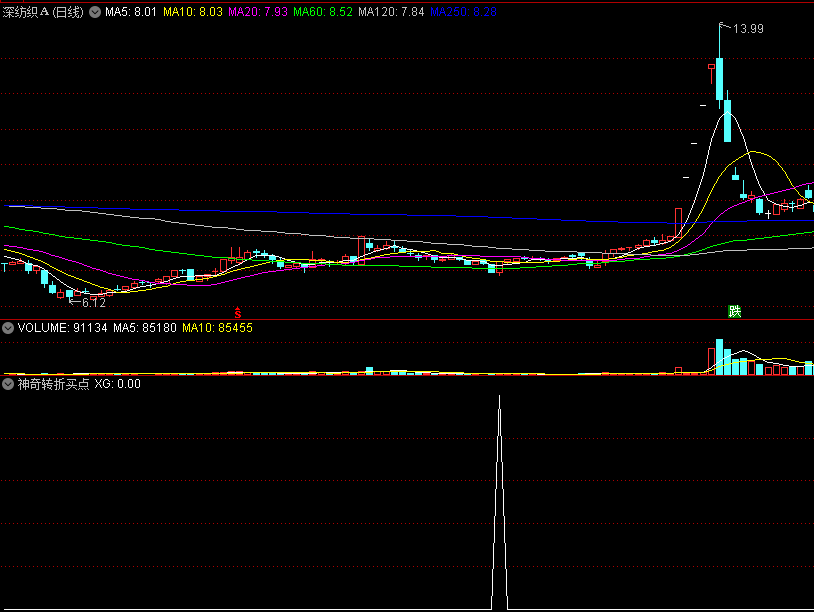The image size is (814, 612).
Task: Click the green MA60: 8.52 label
Action: click(x=323, y=12)
